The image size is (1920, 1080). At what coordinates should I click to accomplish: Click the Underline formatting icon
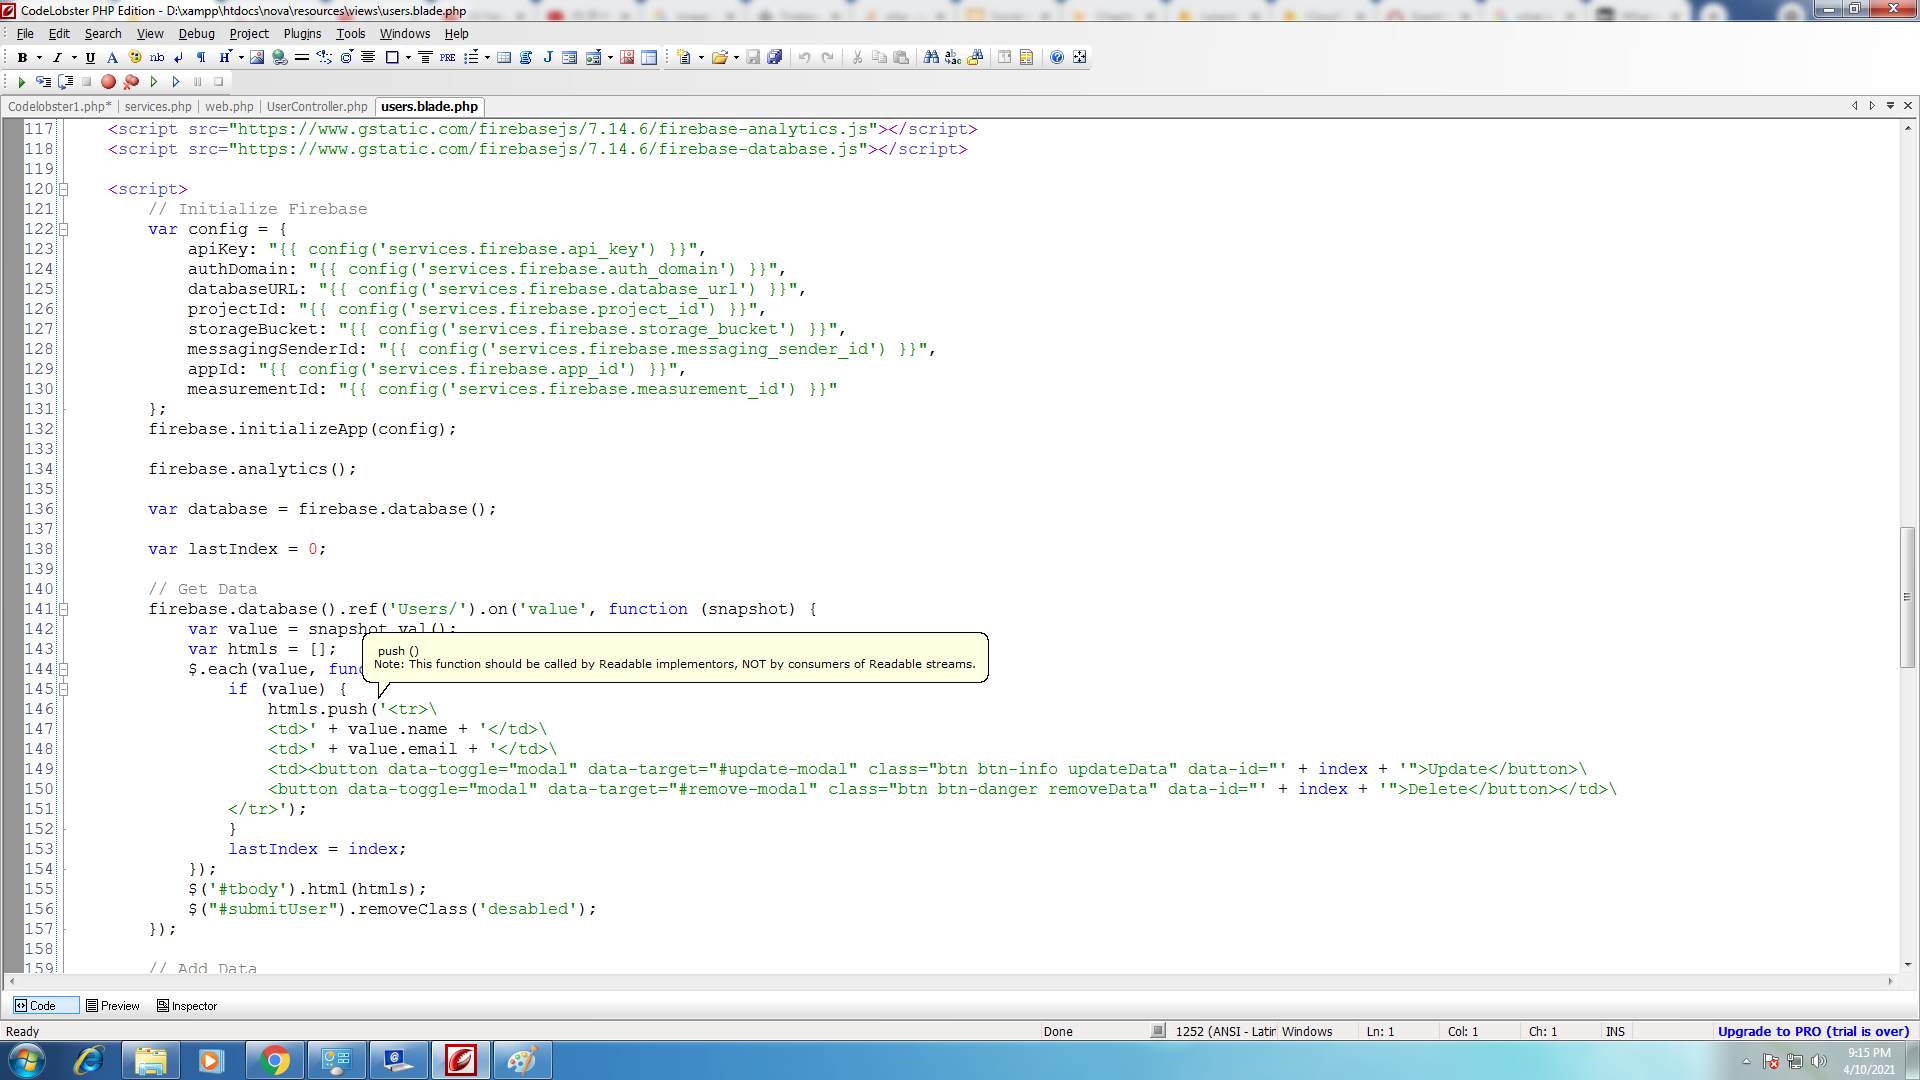pyautogui.click(x=88, y=57)
